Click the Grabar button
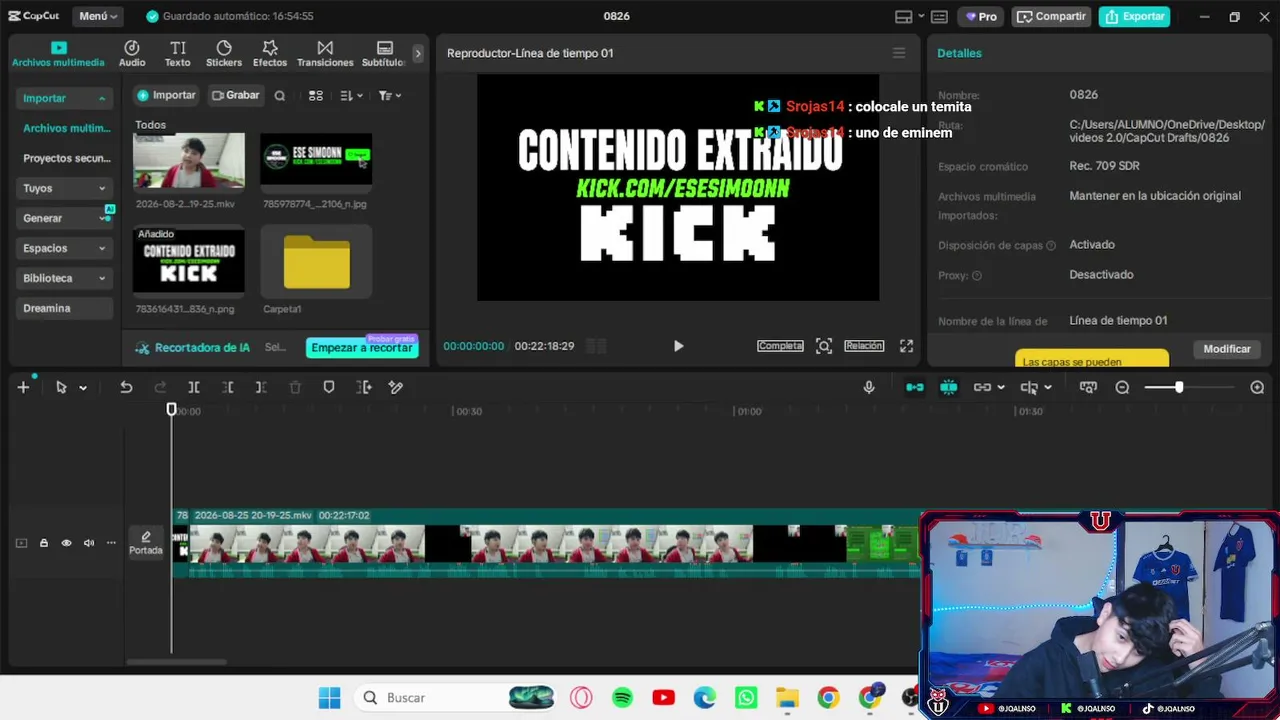This screenshot has width=1280, height=720. click(236, 96)
